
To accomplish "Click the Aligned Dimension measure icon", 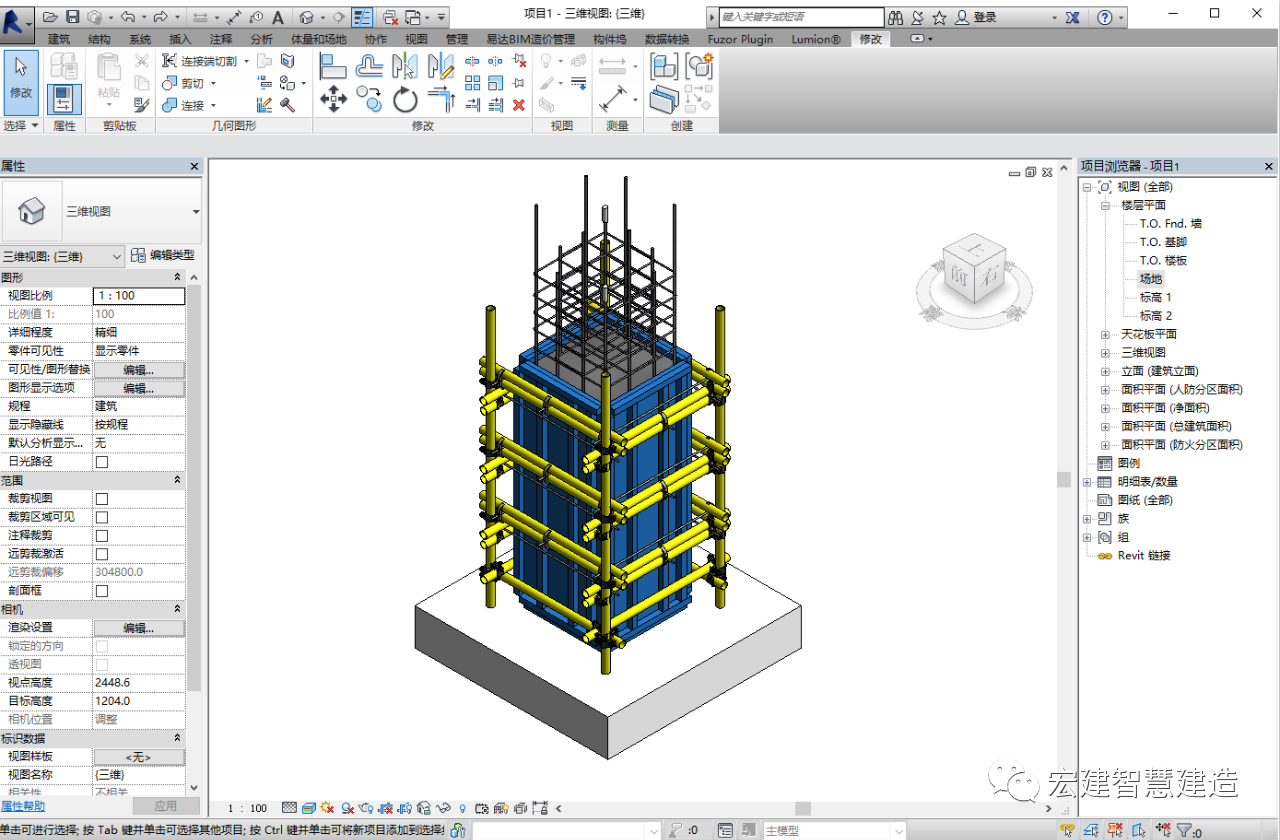I will [x=612, y=100].
